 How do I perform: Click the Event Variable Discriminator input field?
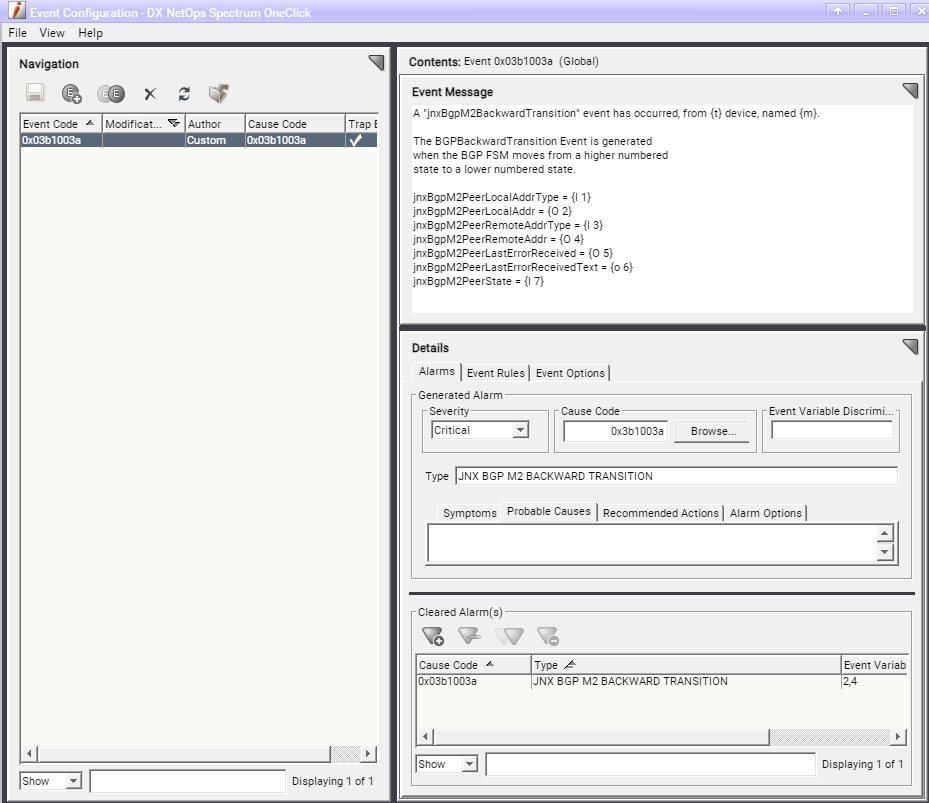point(832,430)
